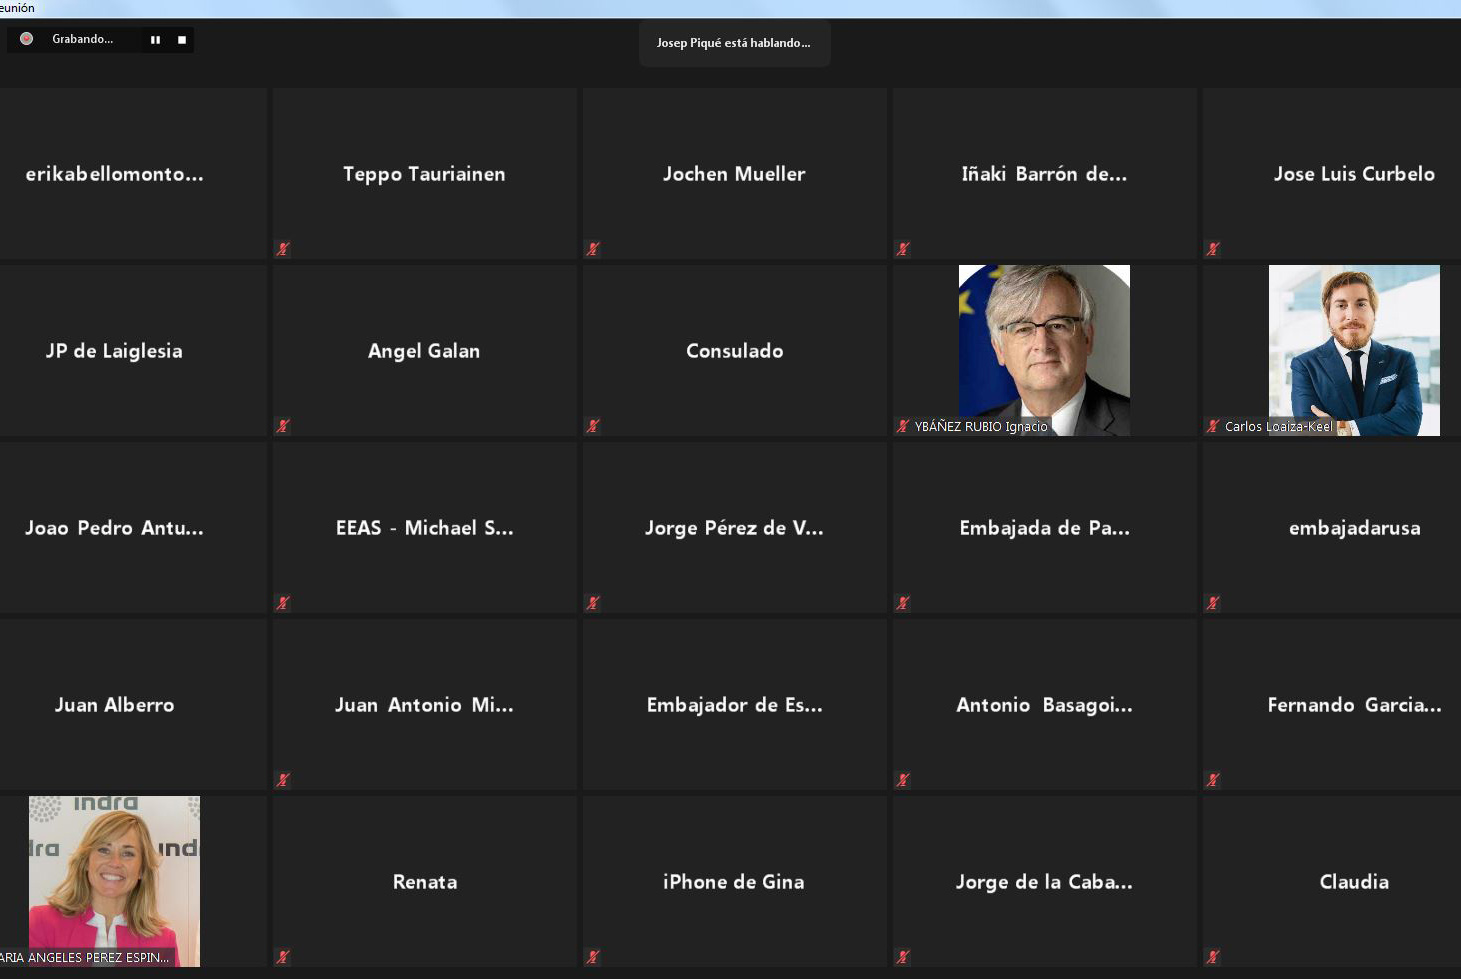This screenshot has height=979, width=1461.
Task: Click muted mic icon on Fernando Garcia's tile
Action: 1213,780
